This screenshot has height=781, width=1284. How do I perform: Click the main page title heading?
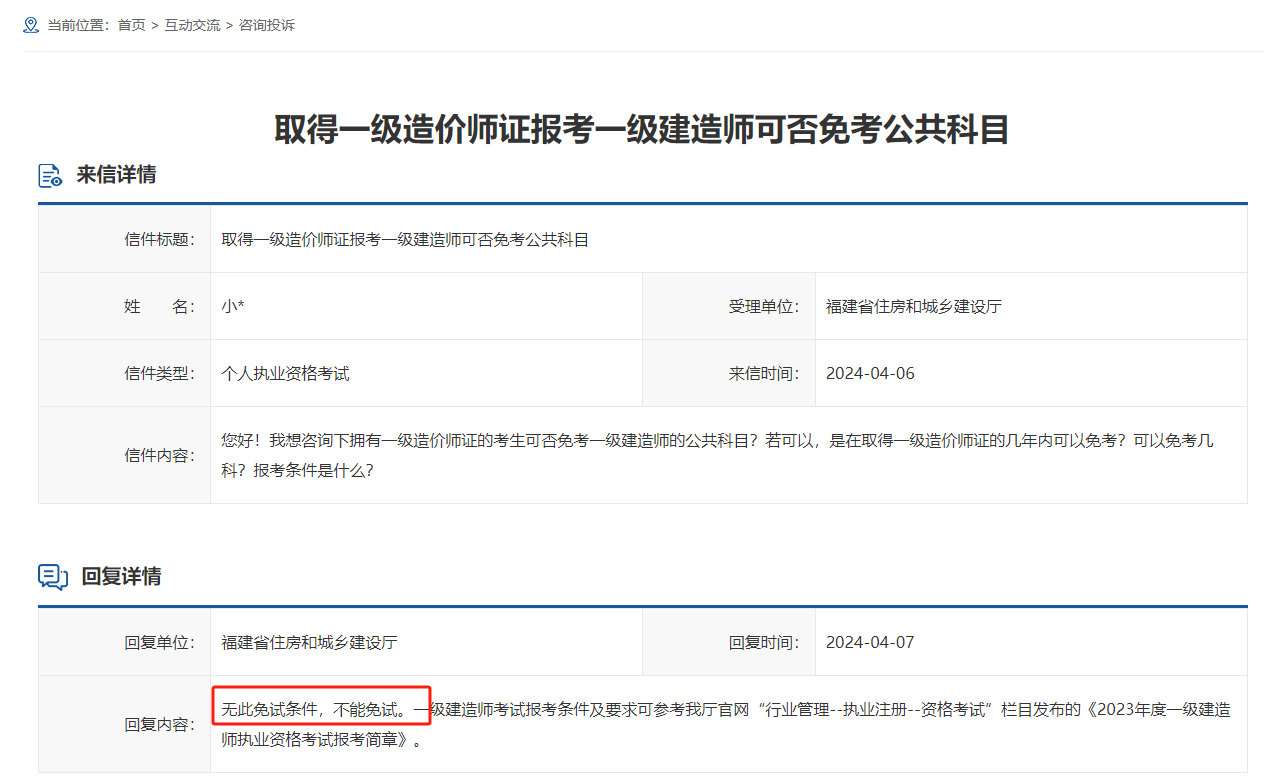click(641, 130)
